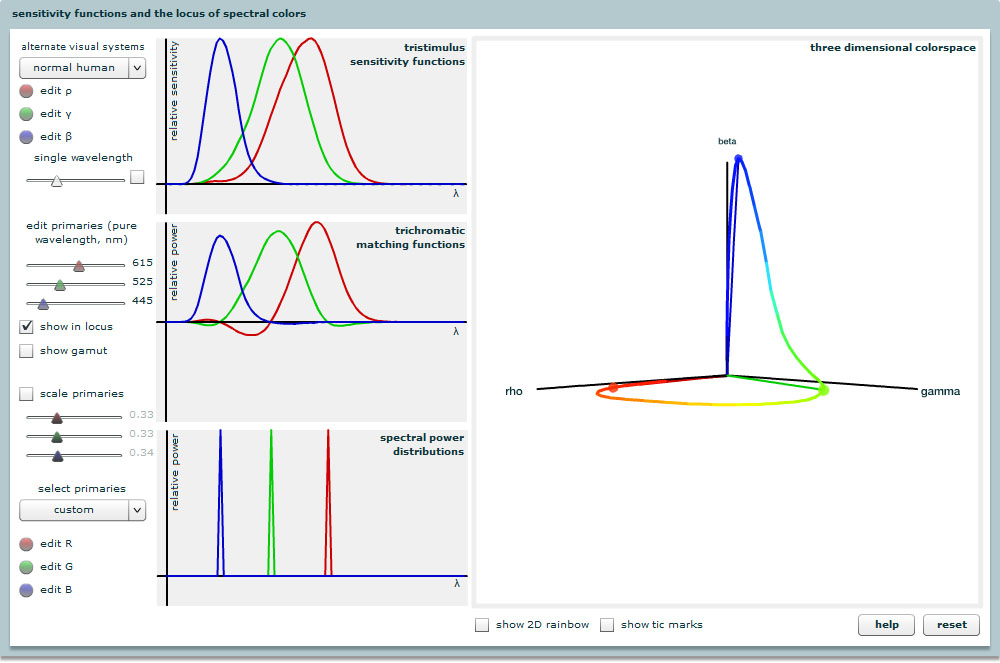Screen dimensions: 1000x663
Task: Click the red edit ρ circle icon
Action: tap(27, 91)
